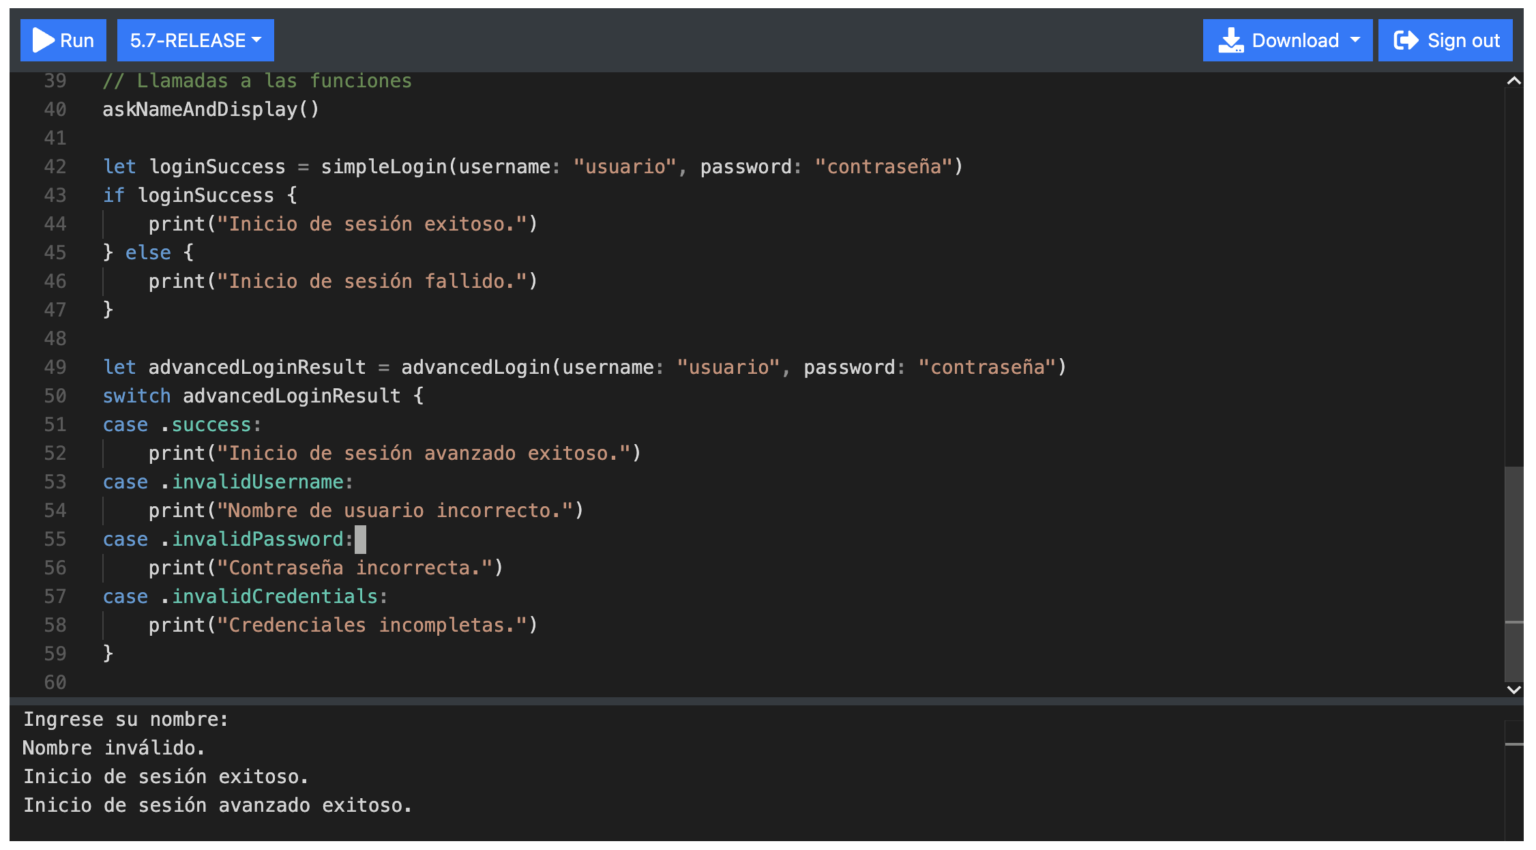Run the Swift program
The height and width of the screenshot is (850, 1536).
(x=63, y=40)
